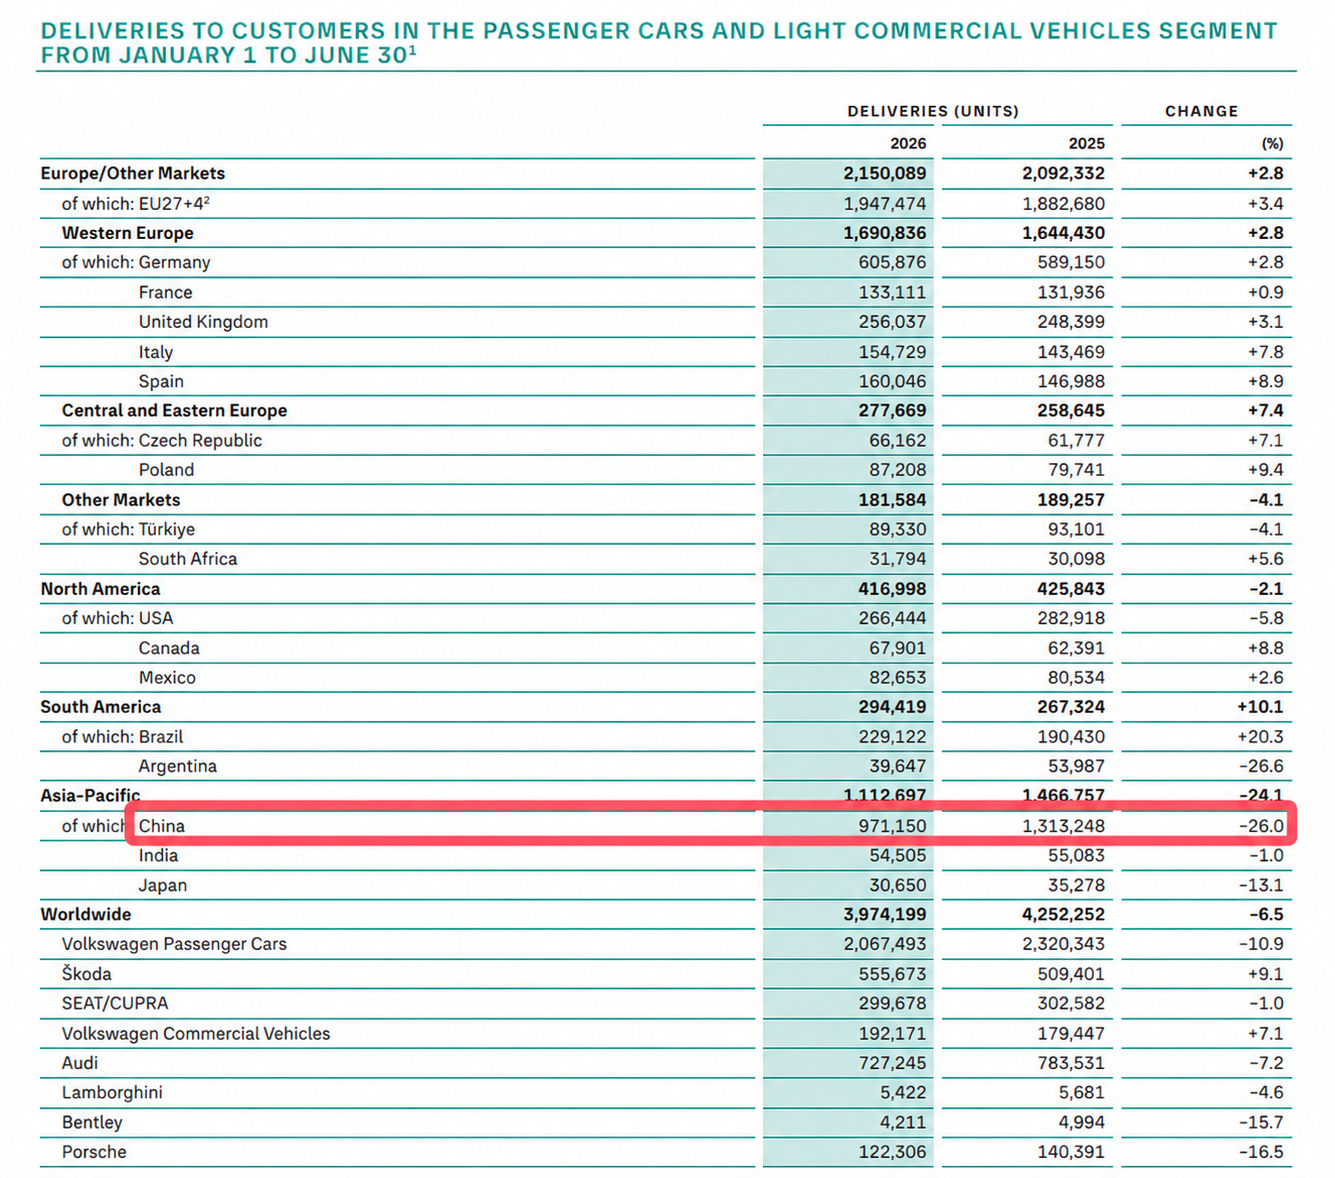Screen dimensions: 1335x1178
Task: Select the -26.6 change for Argentina
Action: pos(1261,766)
